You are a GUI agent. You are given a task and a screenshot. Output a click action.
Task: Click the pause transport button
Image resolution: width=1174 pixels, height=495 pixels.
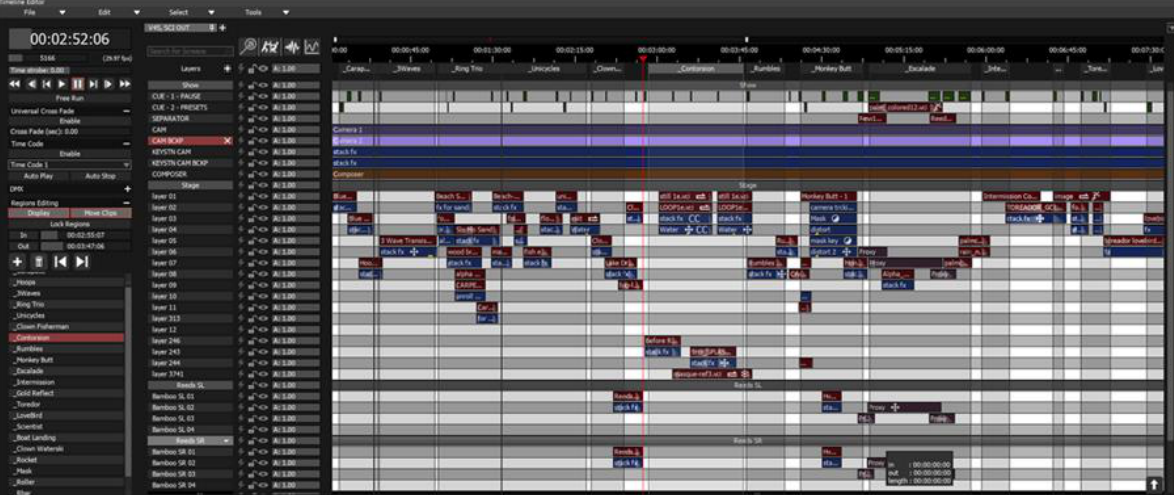(x=78, y=84)
